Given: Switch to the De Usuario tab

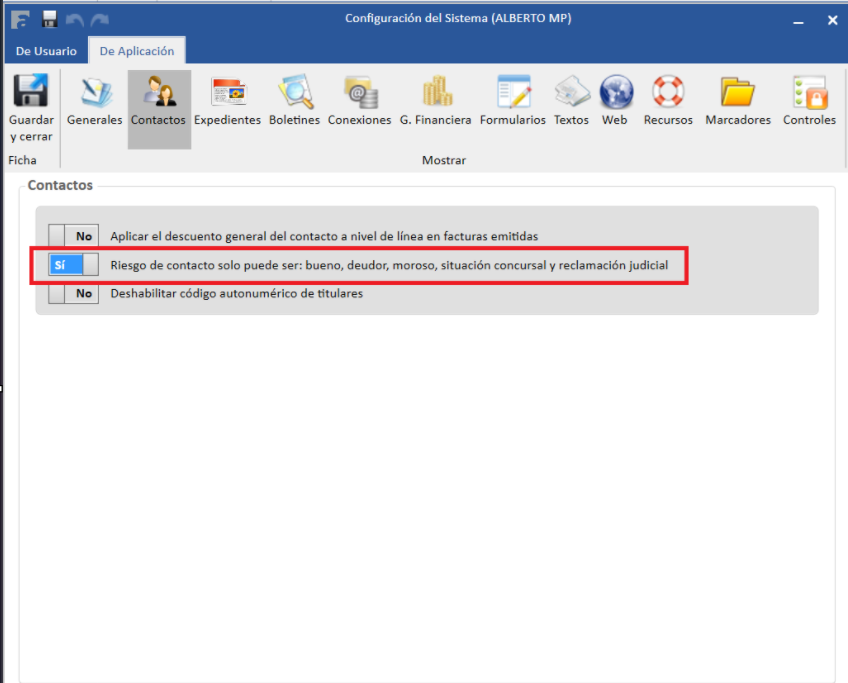Looking at the screenshot, I should click(x=46, y=51).
